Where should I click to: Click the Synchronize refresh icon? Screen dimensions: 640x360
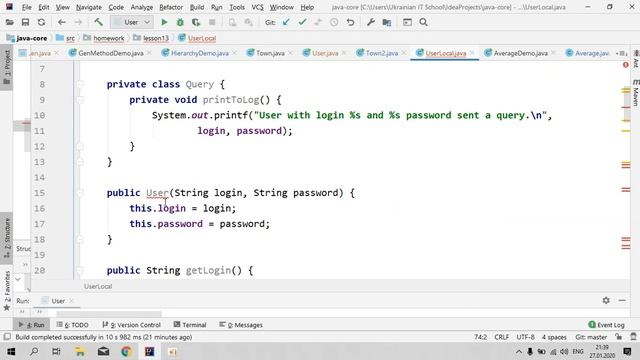tap(41, 22)
